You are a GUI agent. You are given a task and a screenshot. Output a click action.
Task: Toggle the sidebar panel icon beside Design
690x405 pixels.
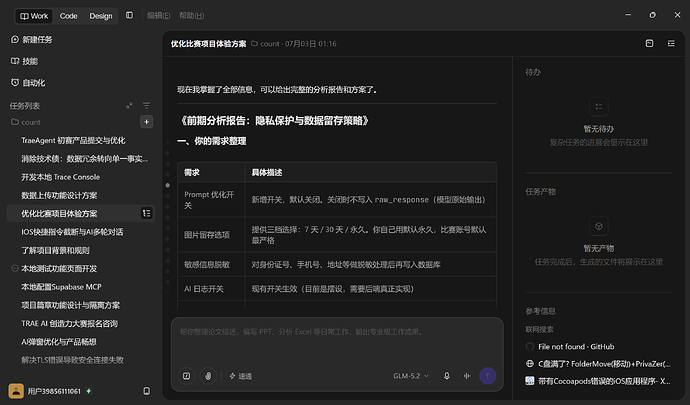(129, 15)
